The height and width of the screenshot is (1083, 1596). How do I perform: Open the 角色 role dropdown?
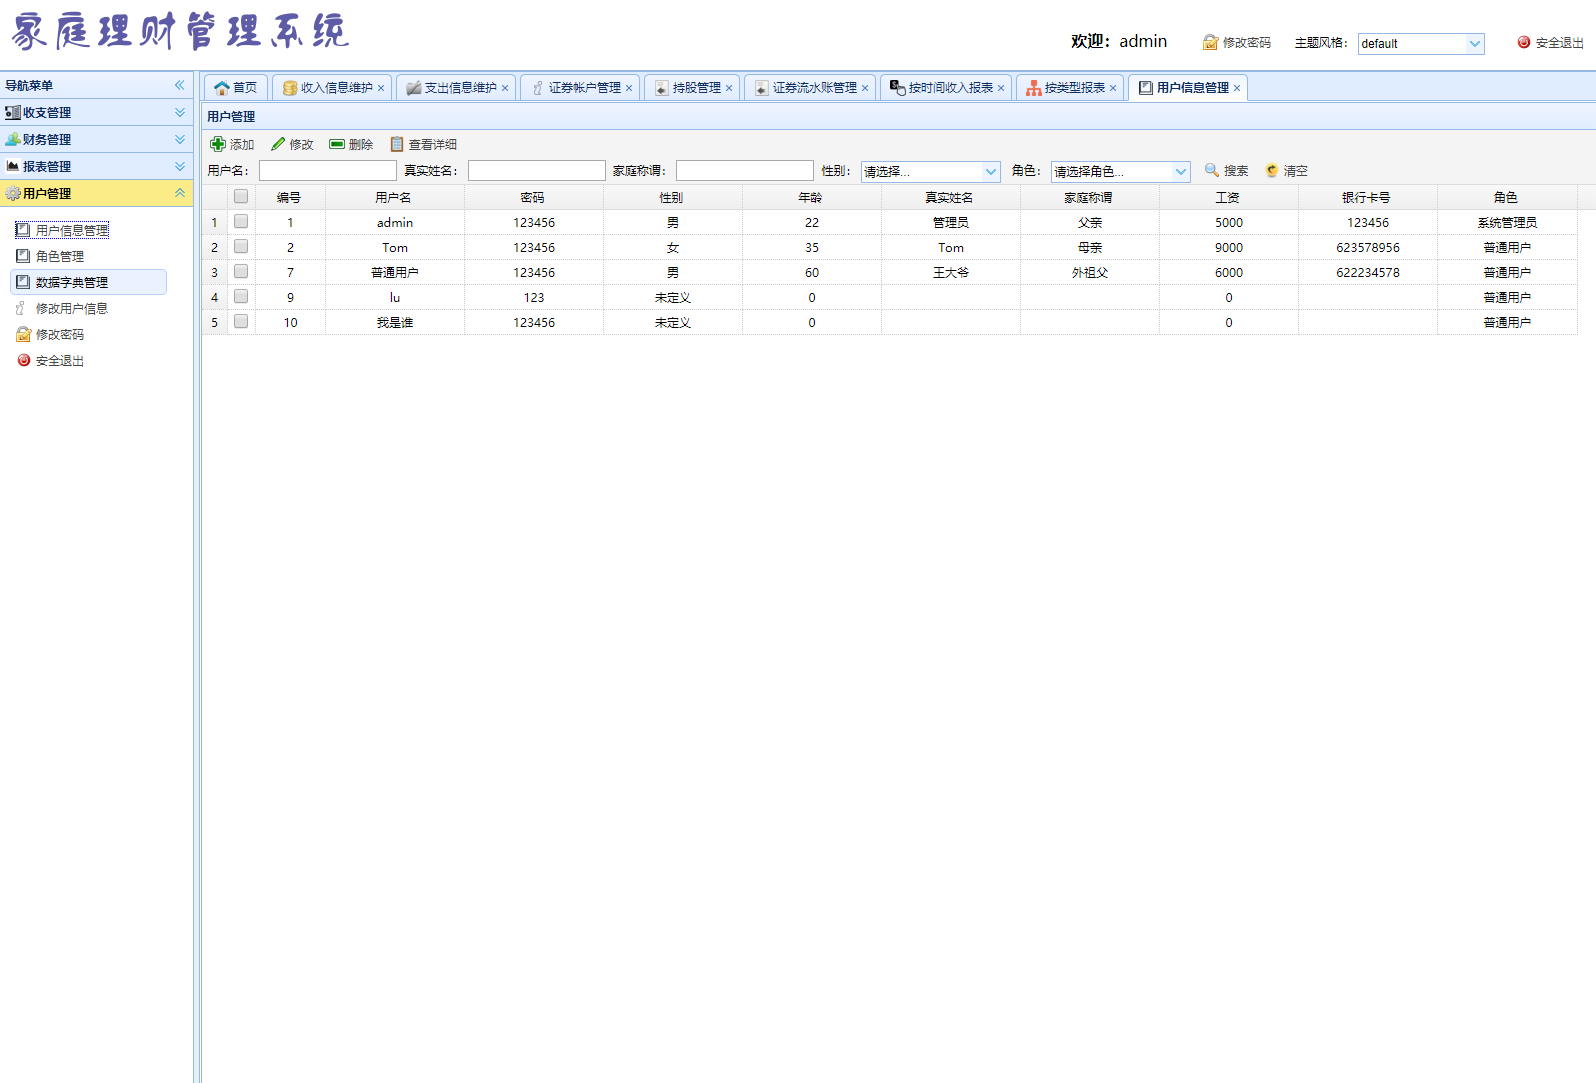tap(1181, 171)
